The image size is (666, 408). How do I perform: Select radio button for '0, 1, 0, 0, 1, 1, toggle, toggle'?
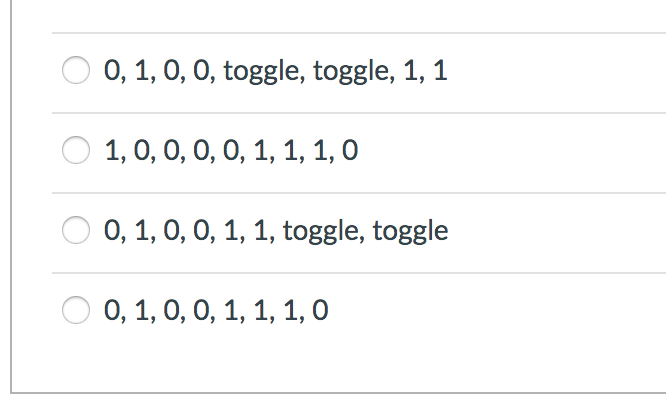[x=77, y=232]
